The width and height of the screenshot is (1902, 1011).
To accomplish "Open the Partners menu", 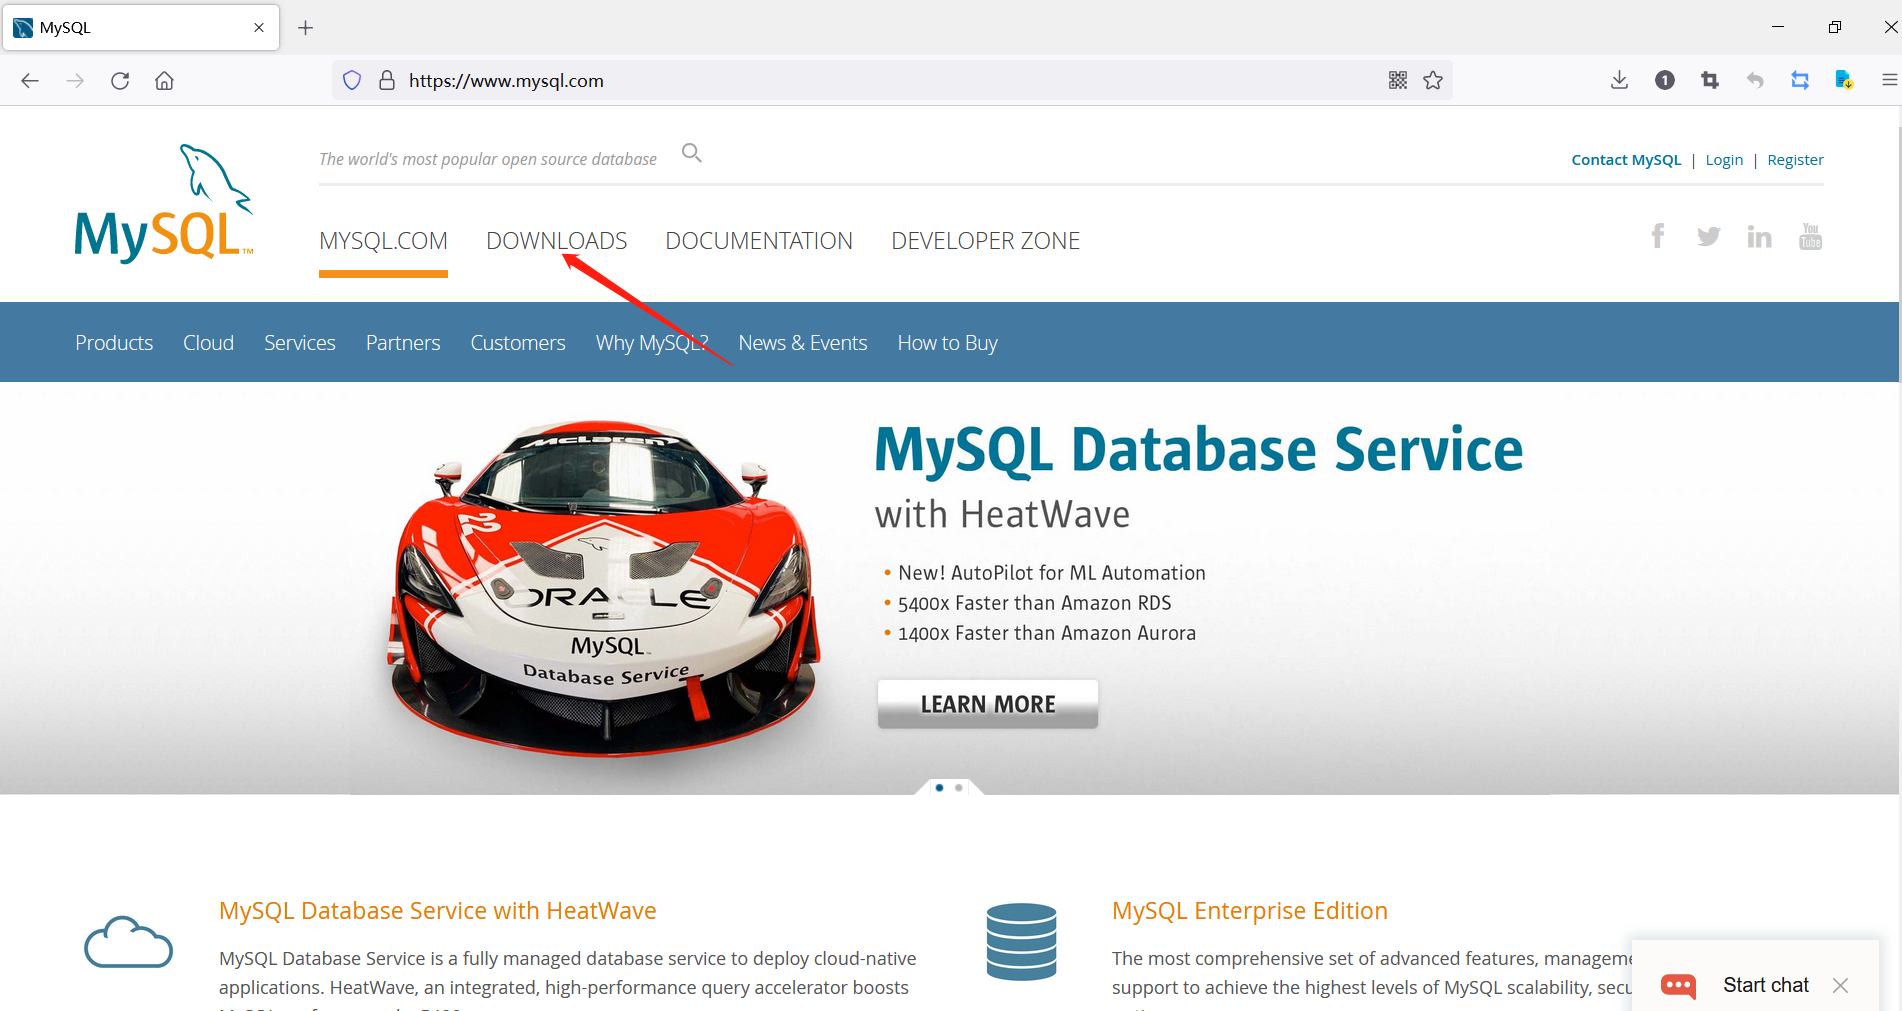I will coord(403,343).
